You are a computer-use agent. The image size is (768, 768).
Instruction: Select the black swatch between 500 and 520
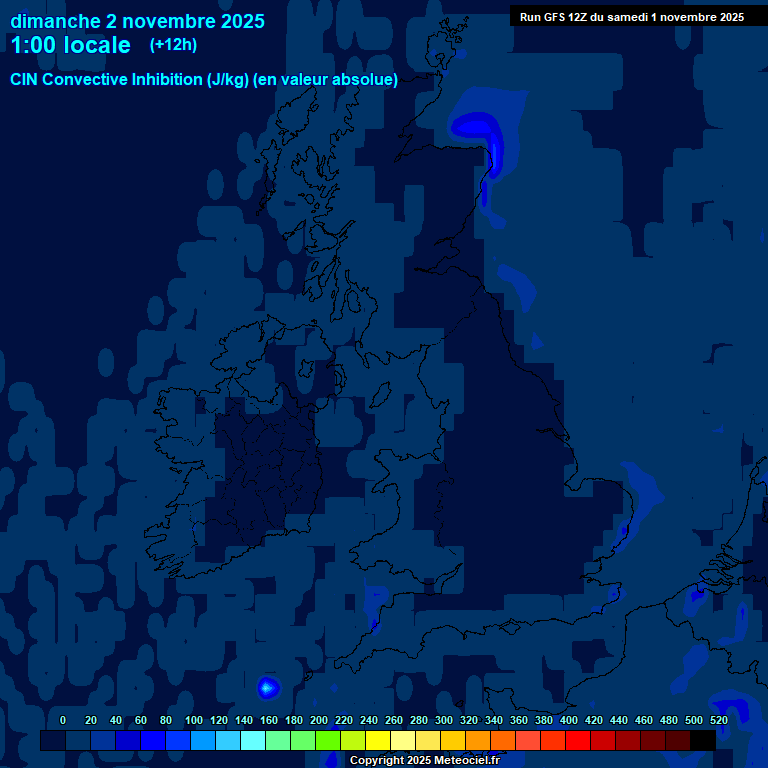coord(703,741)
